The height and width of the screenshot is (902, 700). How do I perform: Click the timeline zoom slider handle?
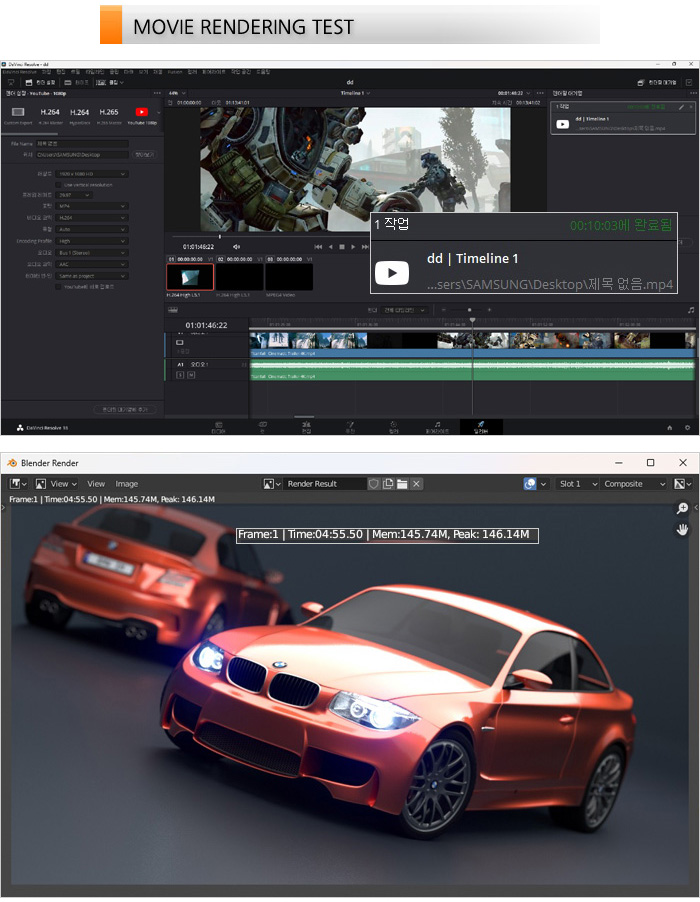pos(469,310)
